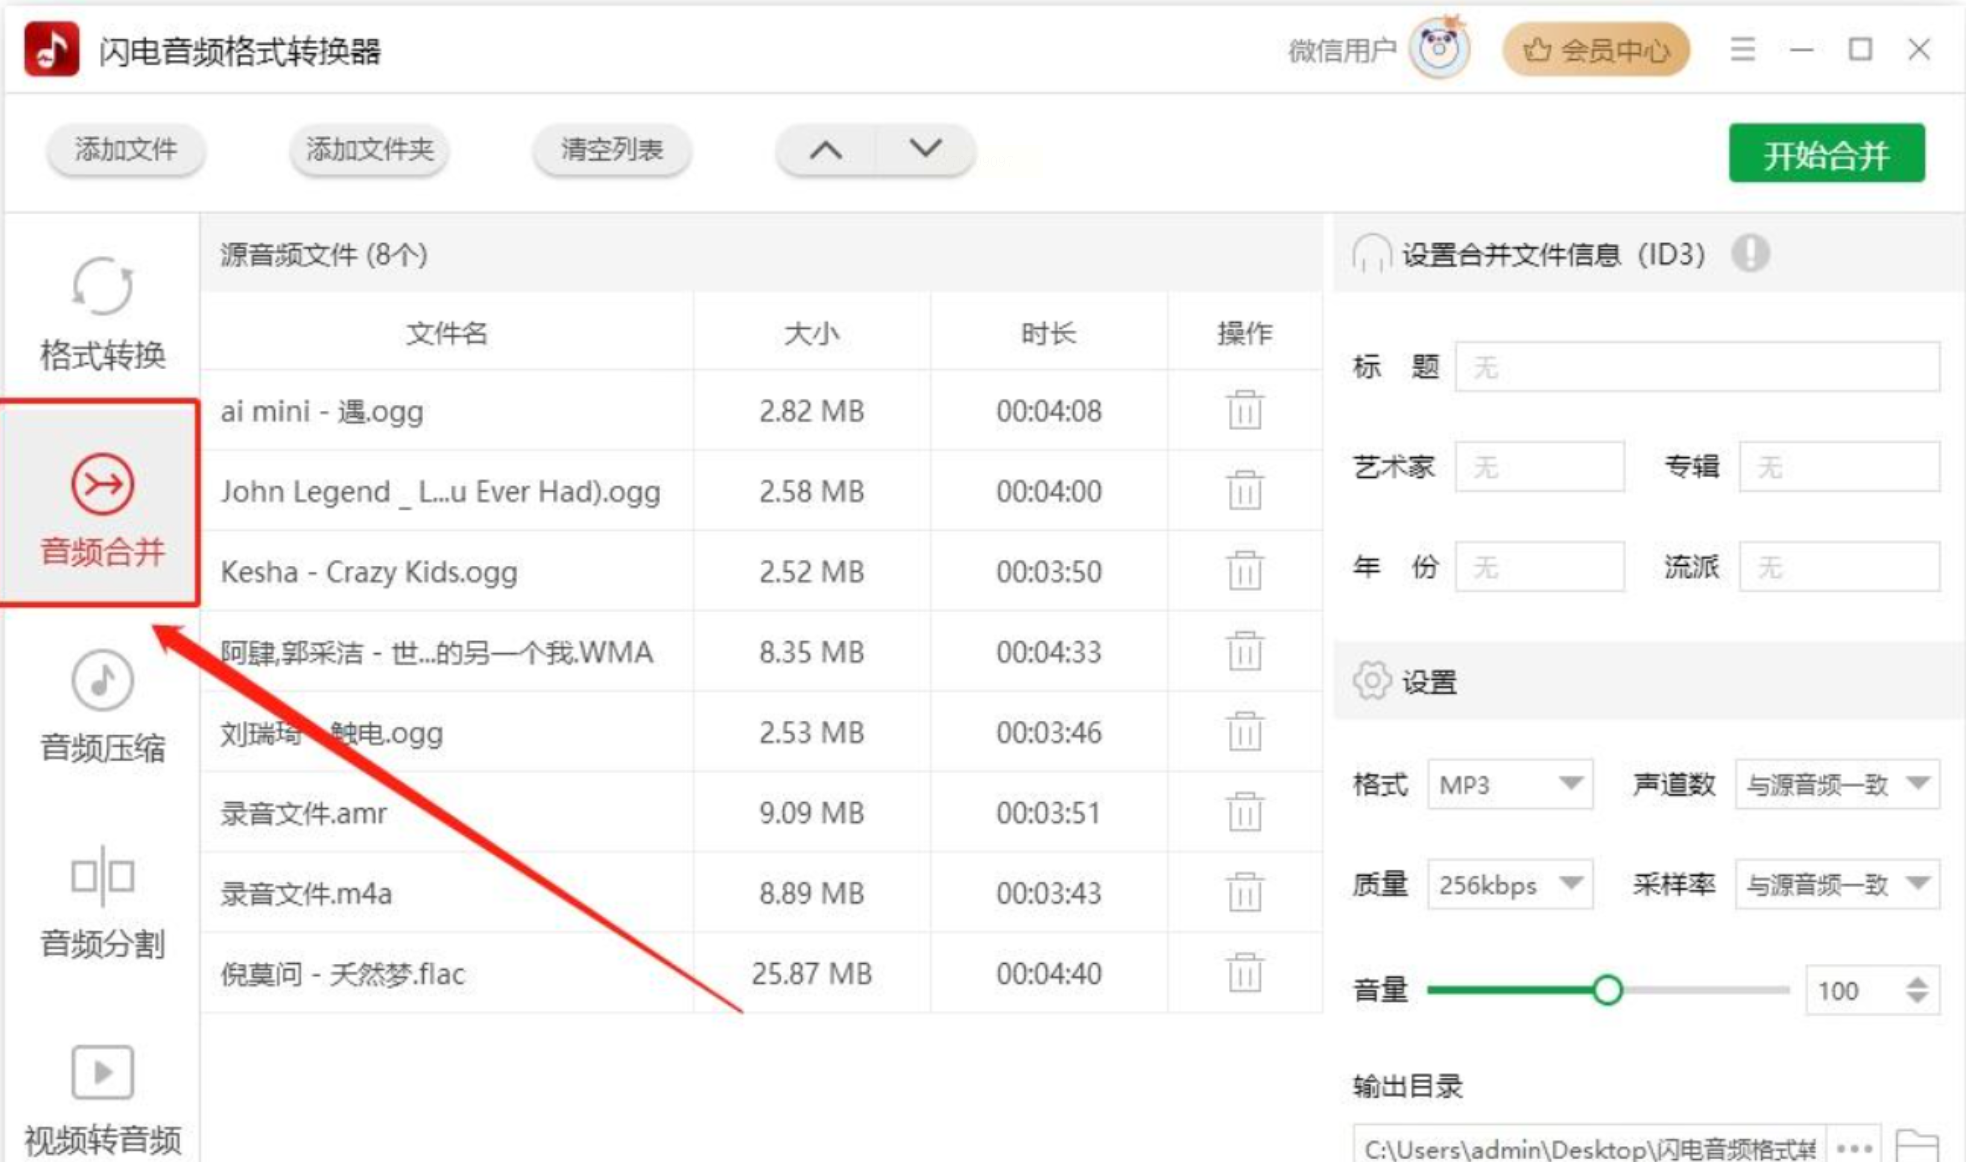The height and width of the screenshot is (1162, 1966).
Task: Open the 声道数 channel dropdown
Action: (1837, 784)
